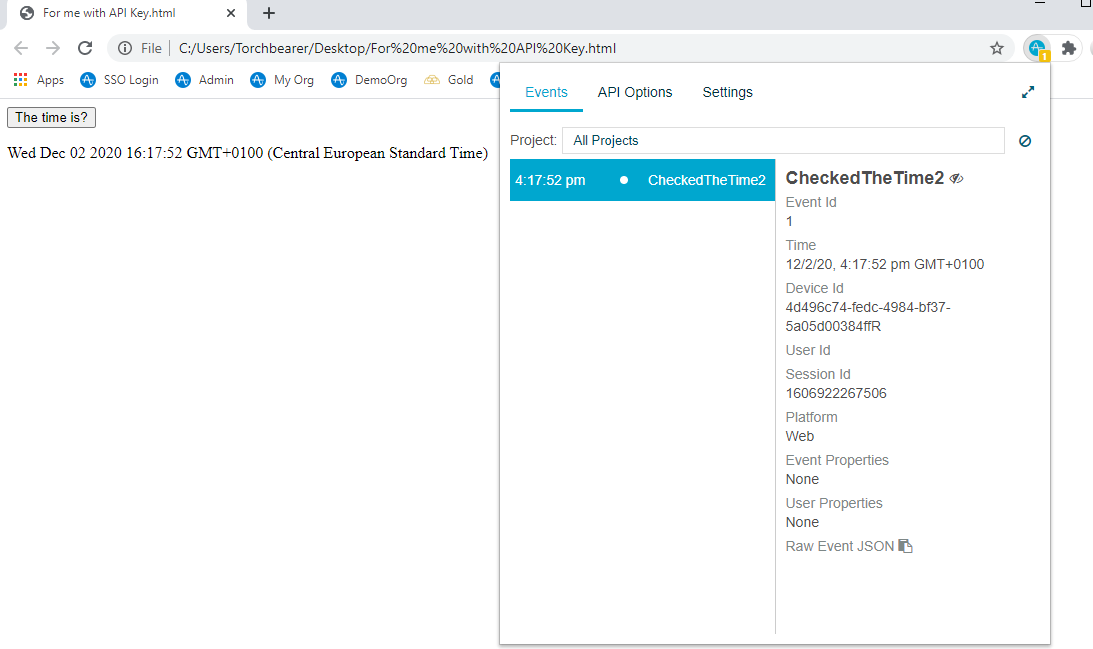The height and width of the screenshot is (649, 1093).
Task: Open the My Org bookmark
Action: (x=282, y=80)
